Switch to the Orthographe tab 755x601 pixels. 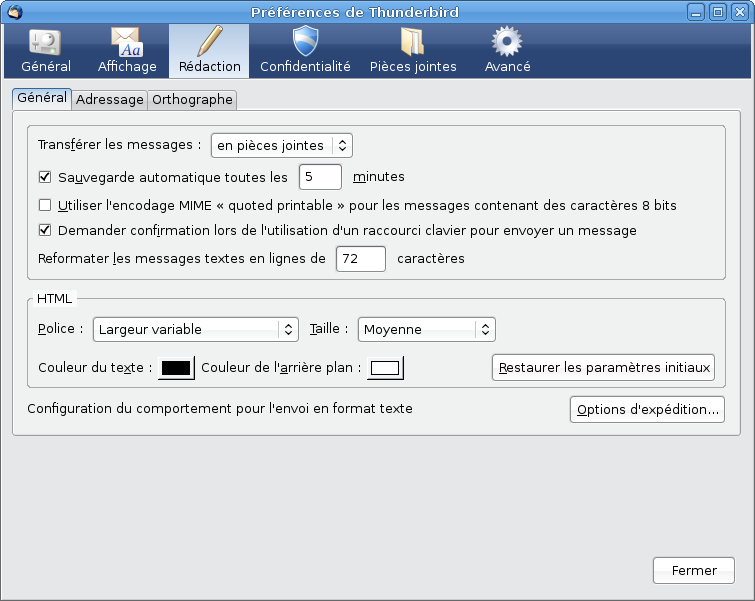(x=192, y=100)
